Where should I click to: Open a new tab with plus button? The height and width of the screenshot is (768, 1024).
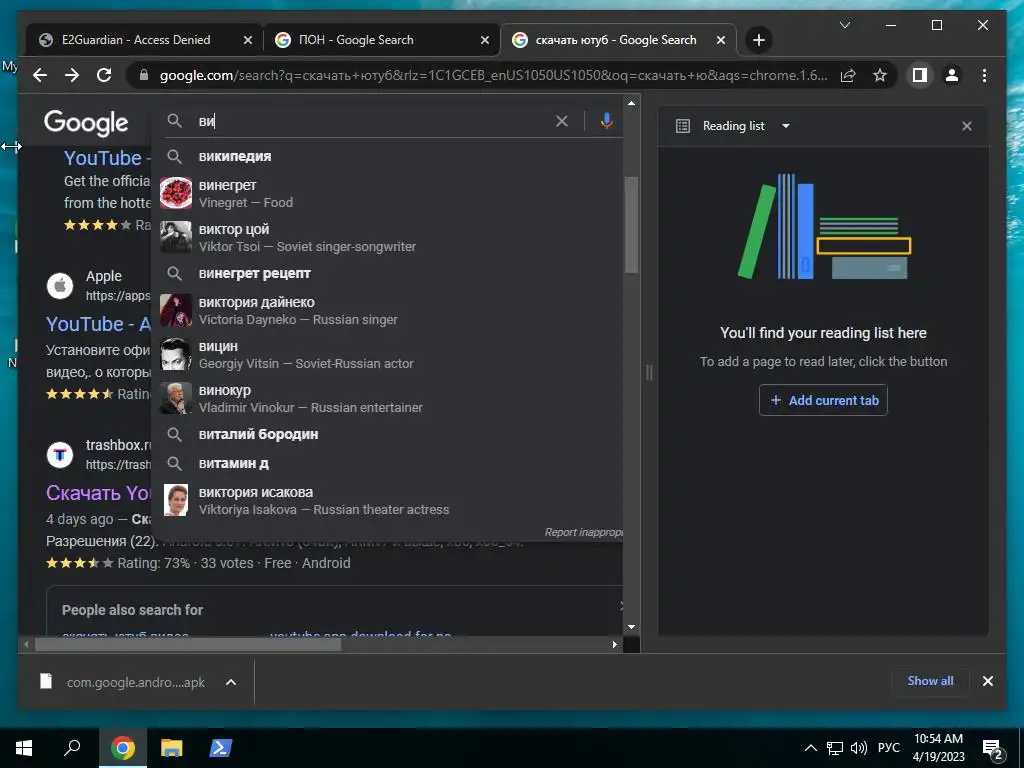tap(758, 40)
